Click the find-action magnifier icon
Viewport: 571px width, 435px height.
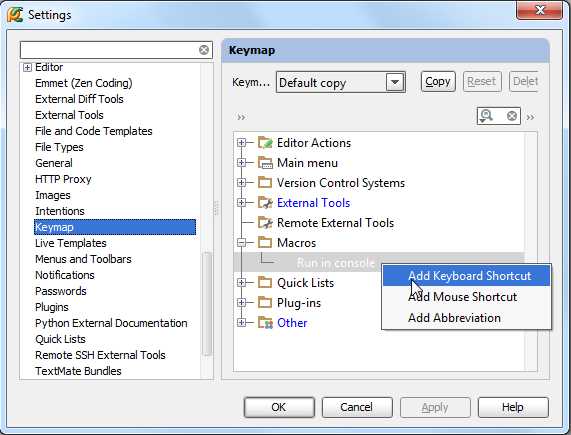point(486,116)
